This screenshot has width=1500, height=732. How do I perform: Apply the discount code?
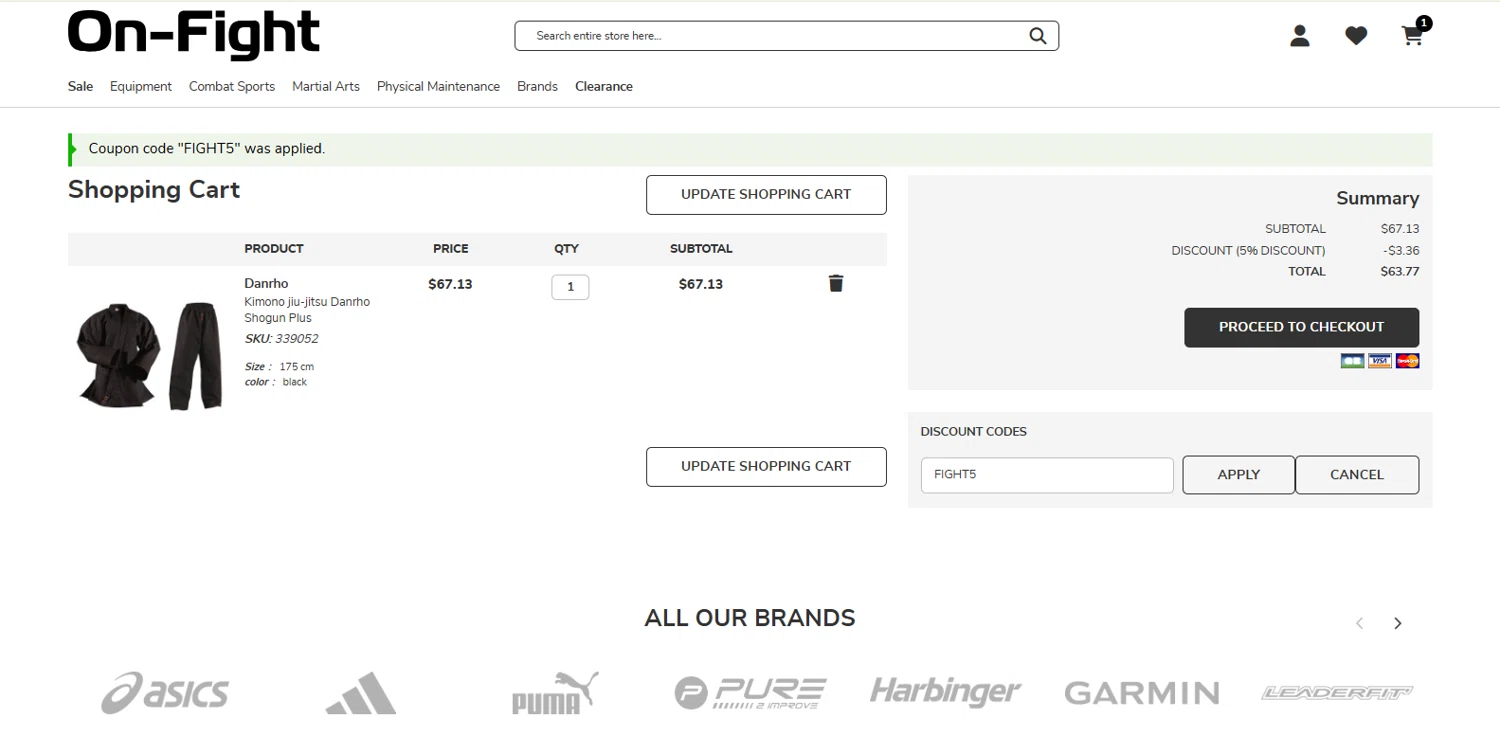[x=1238, y=475]
